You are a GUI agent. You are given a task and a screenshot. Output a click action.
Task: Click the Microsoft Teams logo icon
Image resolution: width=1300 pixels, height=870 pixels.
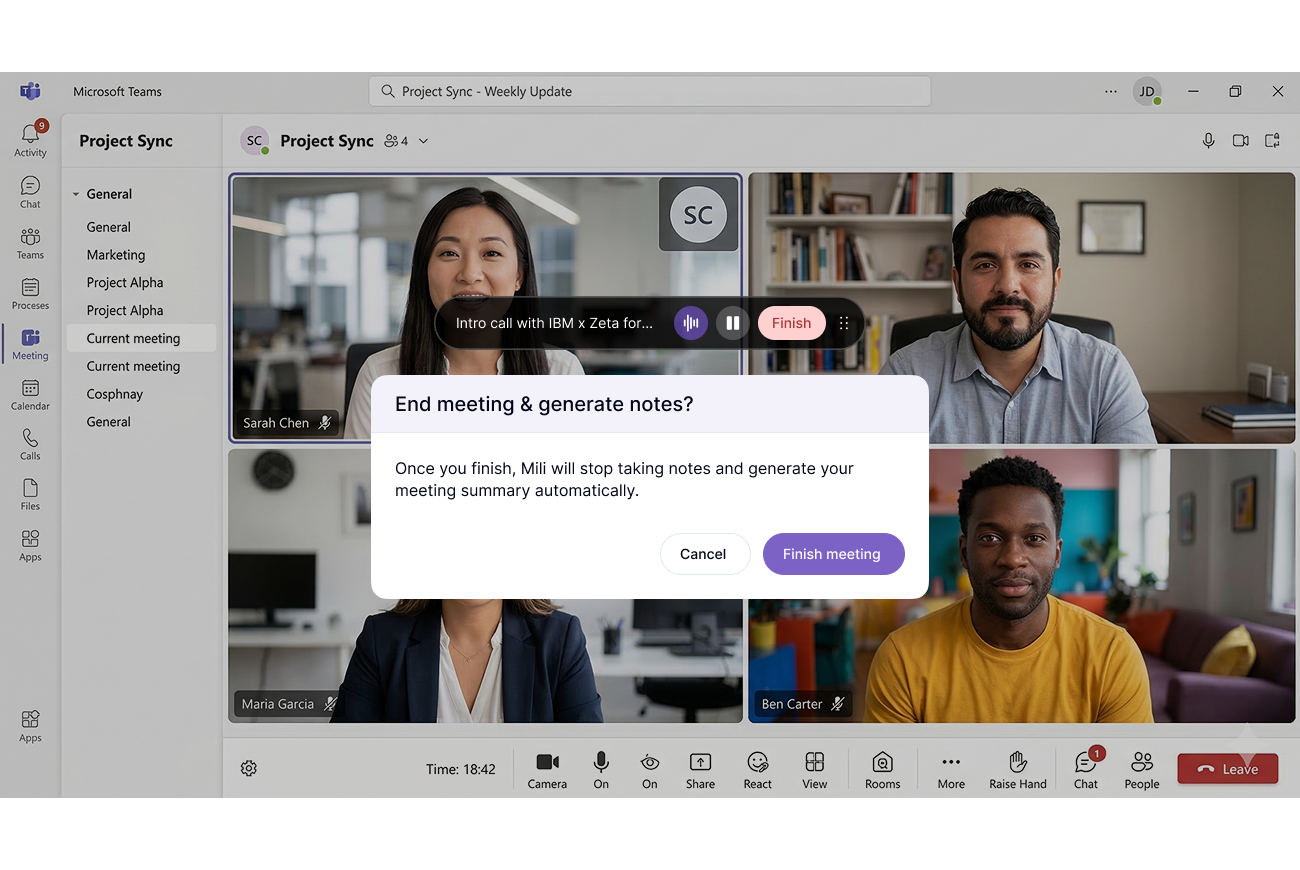click(x=30, y=91)
